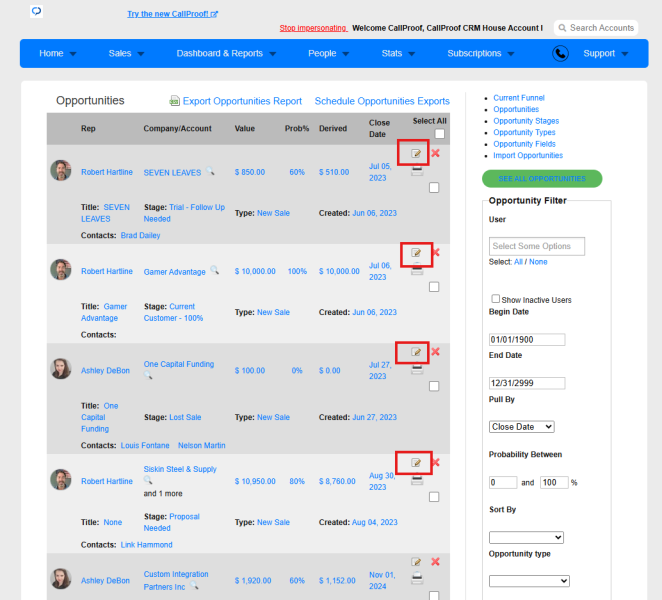Enable Show Inactive Users checkbox

pyautogui.click(x=496, y=299)
